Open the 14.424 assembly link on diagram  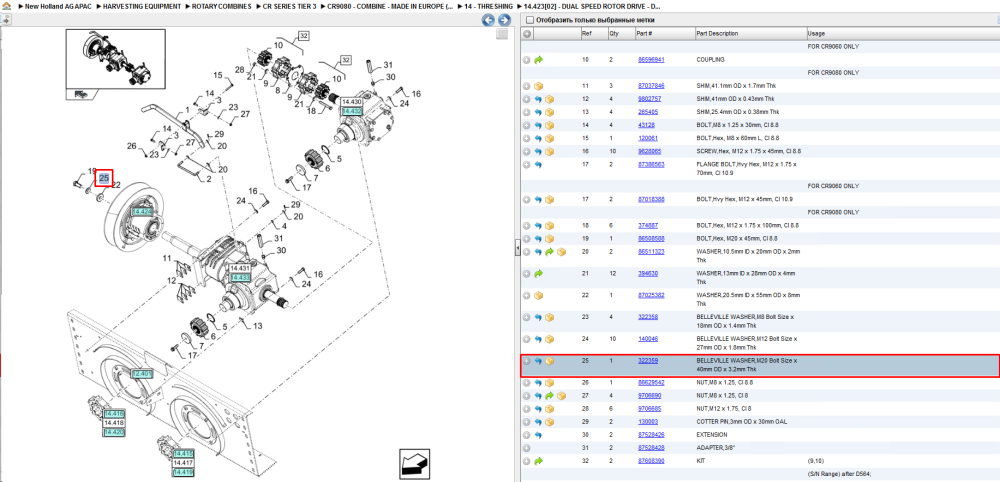142,211
